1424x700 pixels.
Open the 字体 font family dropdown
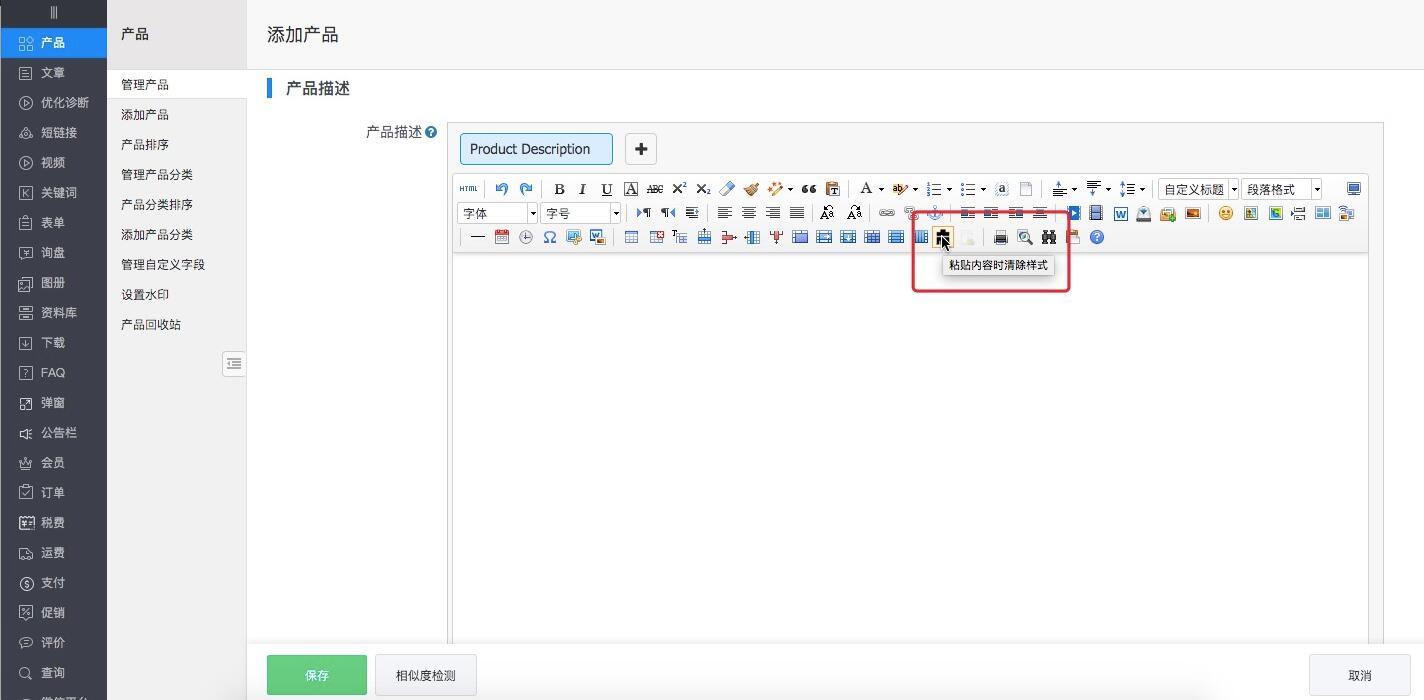pyautogui.click(x=497, y=212)
